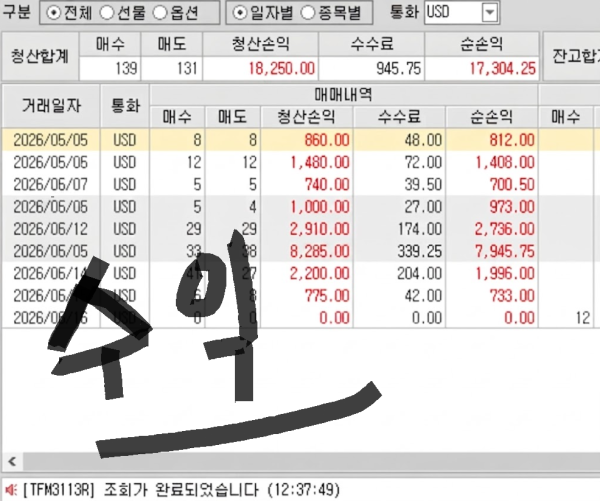Click the 339.25 fee cell
This screenshot has width=600, height=501.
[399, 251]
